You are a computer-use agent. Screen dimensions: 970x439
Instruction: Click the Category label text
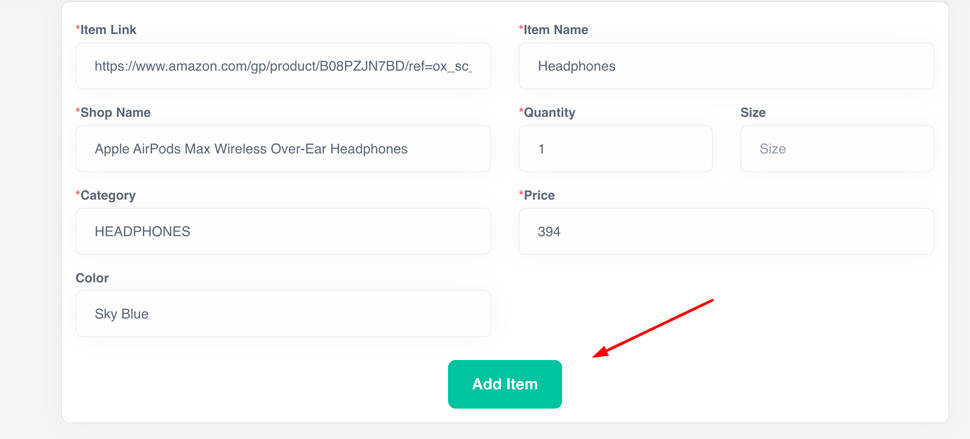108,195
